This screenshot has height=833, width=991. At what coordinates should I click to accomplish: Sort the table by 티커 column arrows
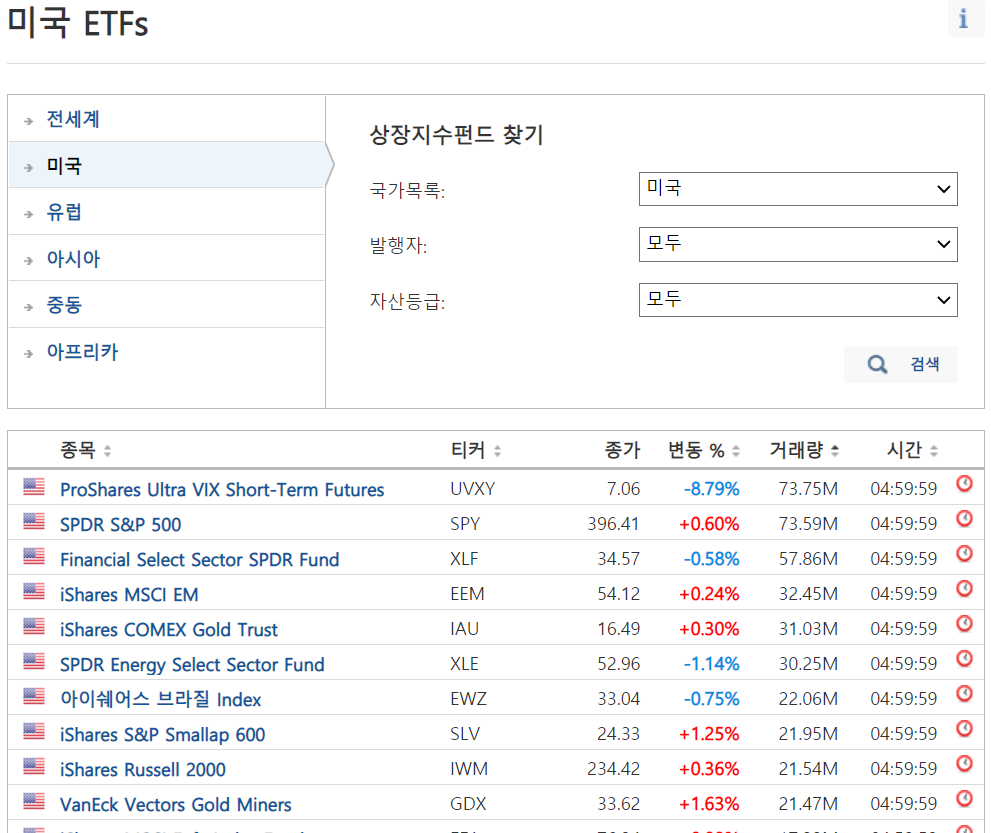click(x=497, y=451)
